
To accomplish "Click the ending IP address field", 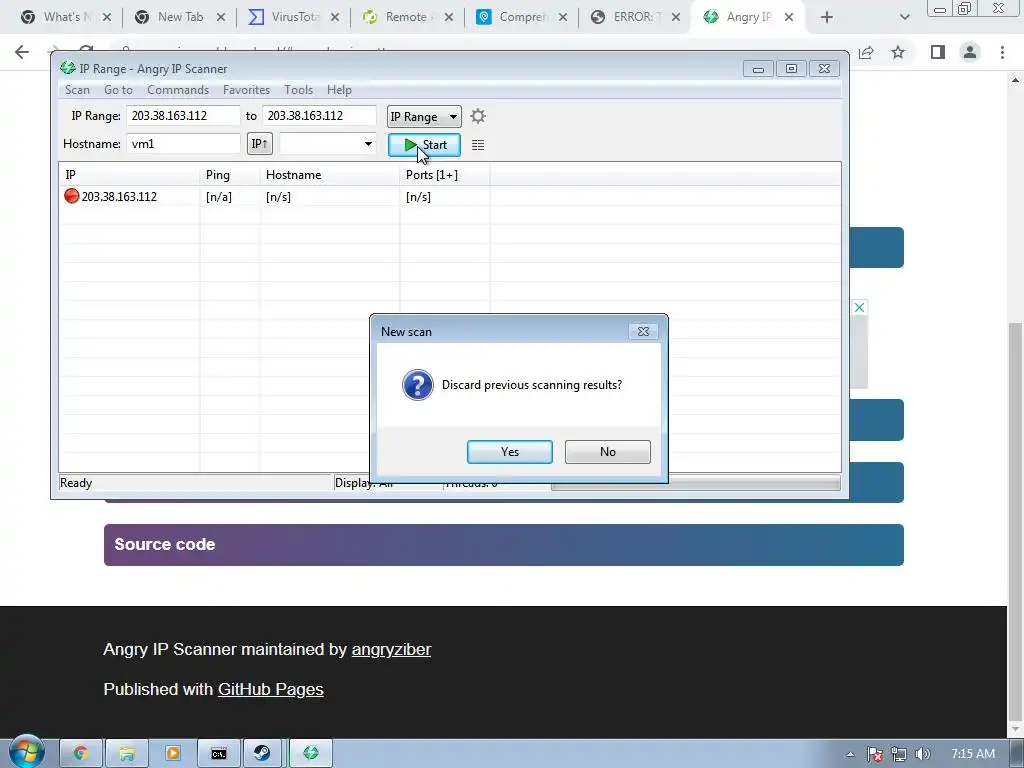I will pyautogui.click(x=319, y=116).
